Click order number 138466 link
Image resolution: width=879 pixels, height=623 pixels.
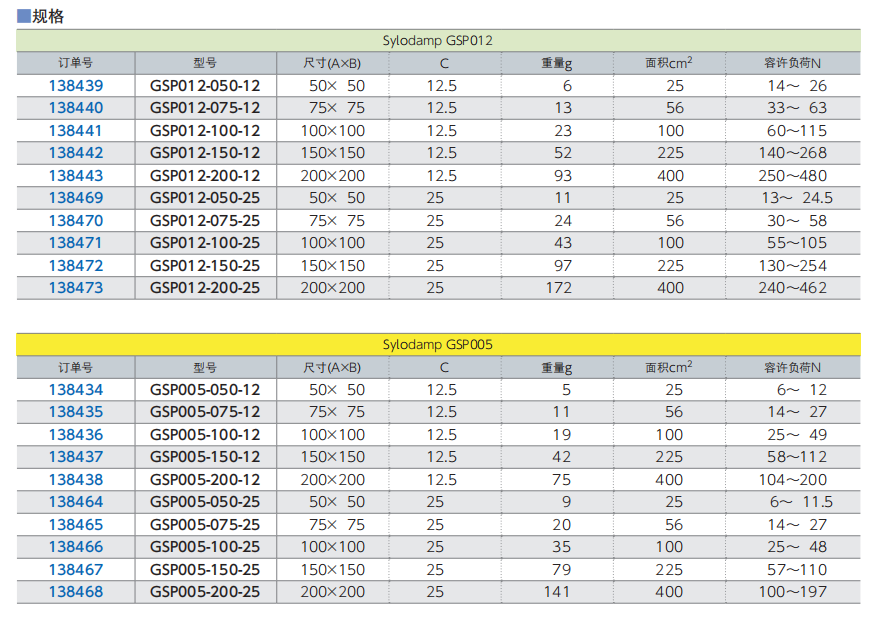[76, 547]
